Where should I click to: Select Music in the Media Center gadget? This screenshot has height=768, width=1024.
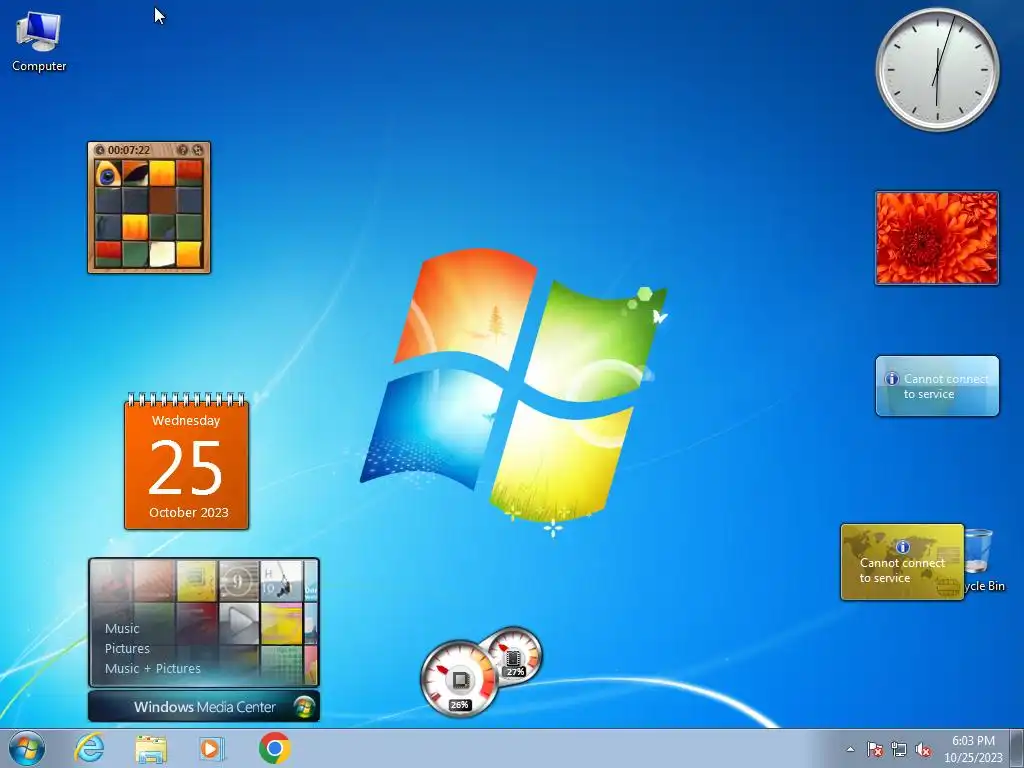(122, 628)
